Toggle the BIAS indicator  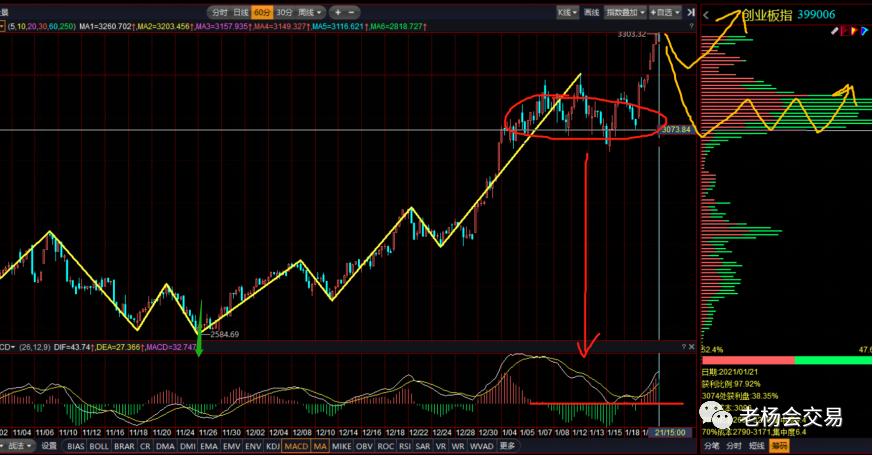point(76,446)
